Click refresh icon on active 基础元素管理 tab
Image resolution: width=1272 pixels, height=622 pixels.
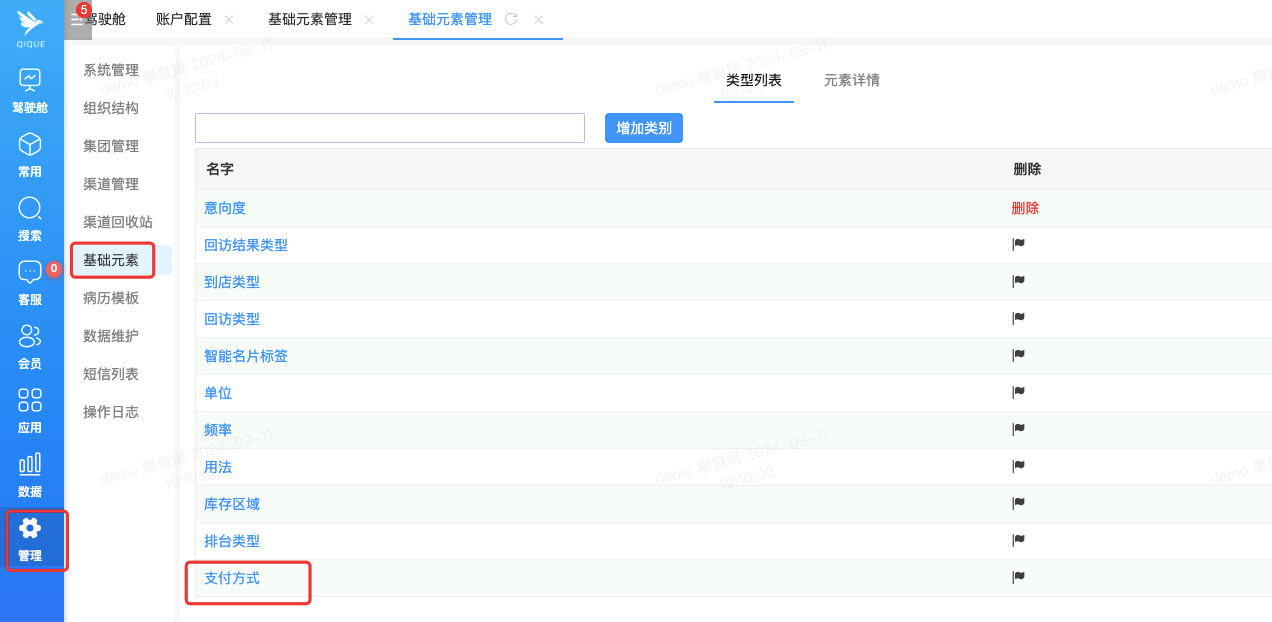click(511, 19)
